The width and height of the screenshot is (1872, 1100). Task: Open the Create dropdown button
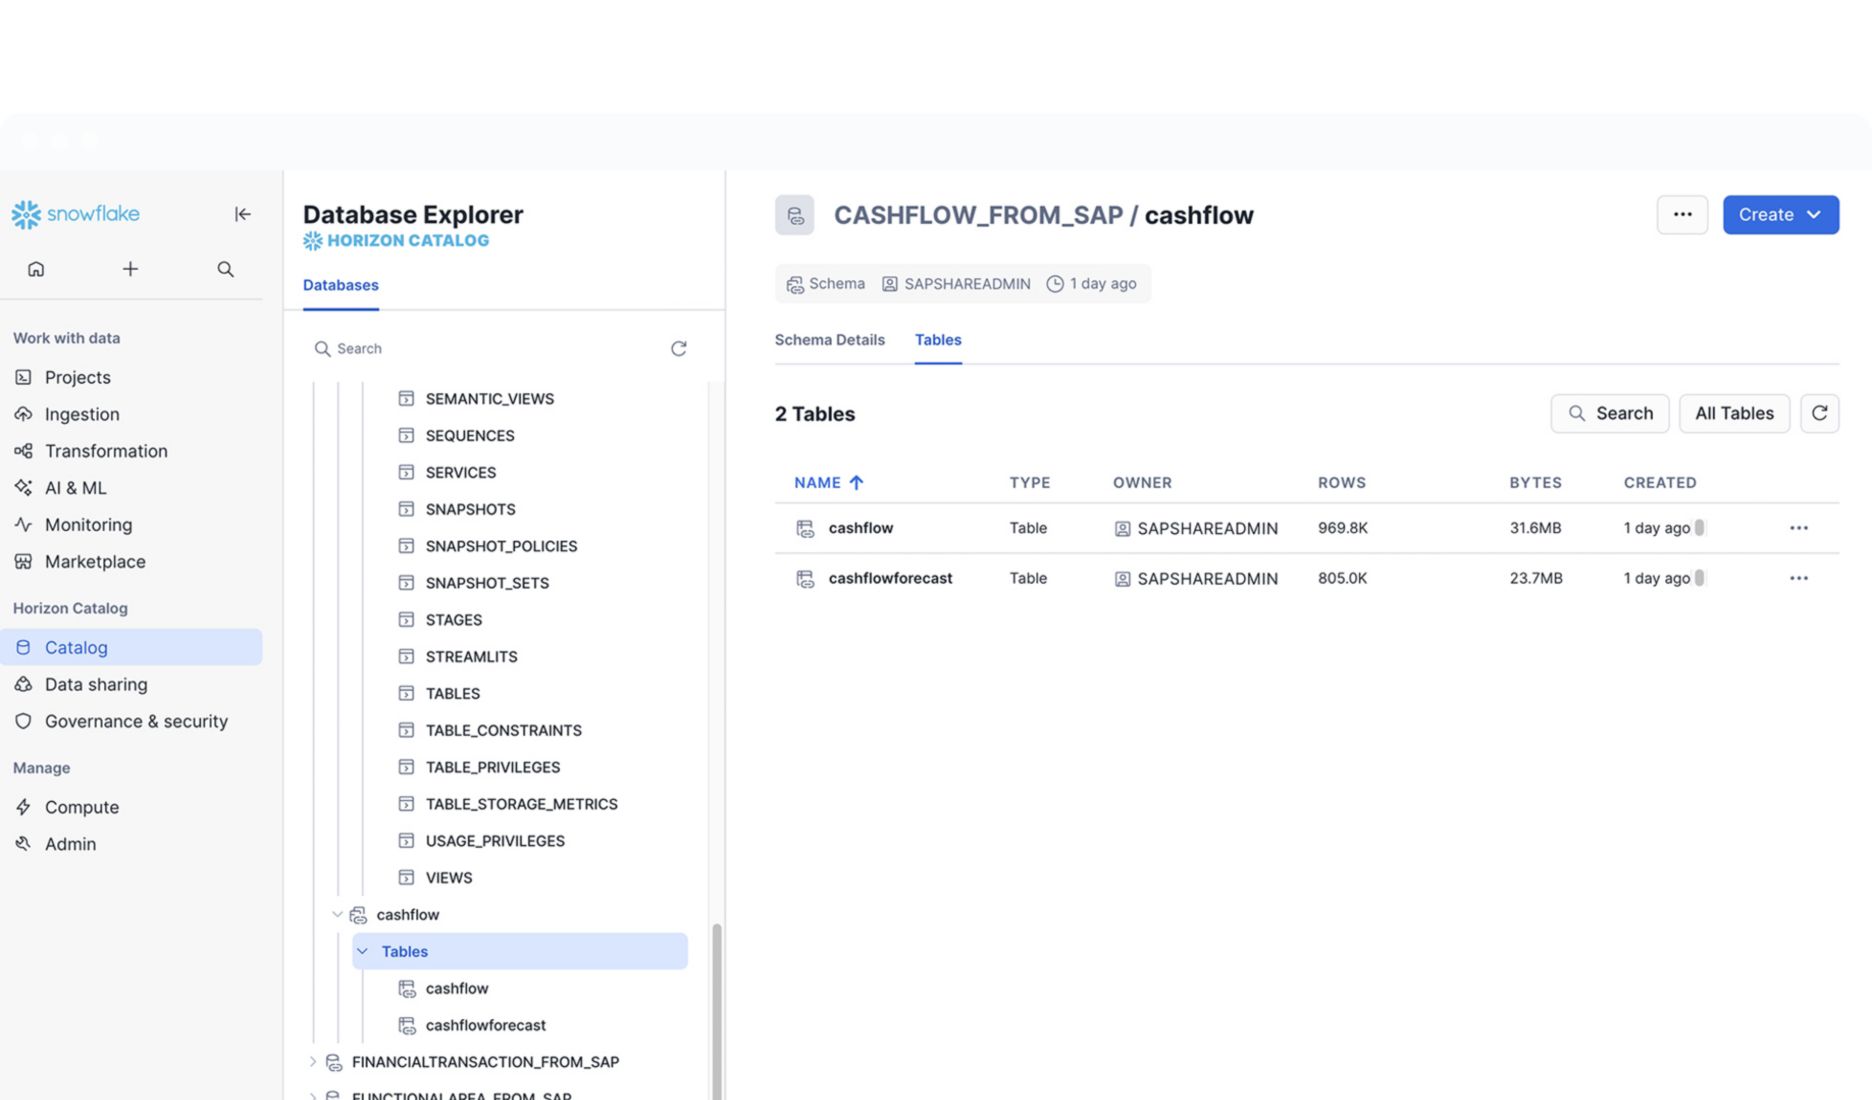(x=1780, y=215)
